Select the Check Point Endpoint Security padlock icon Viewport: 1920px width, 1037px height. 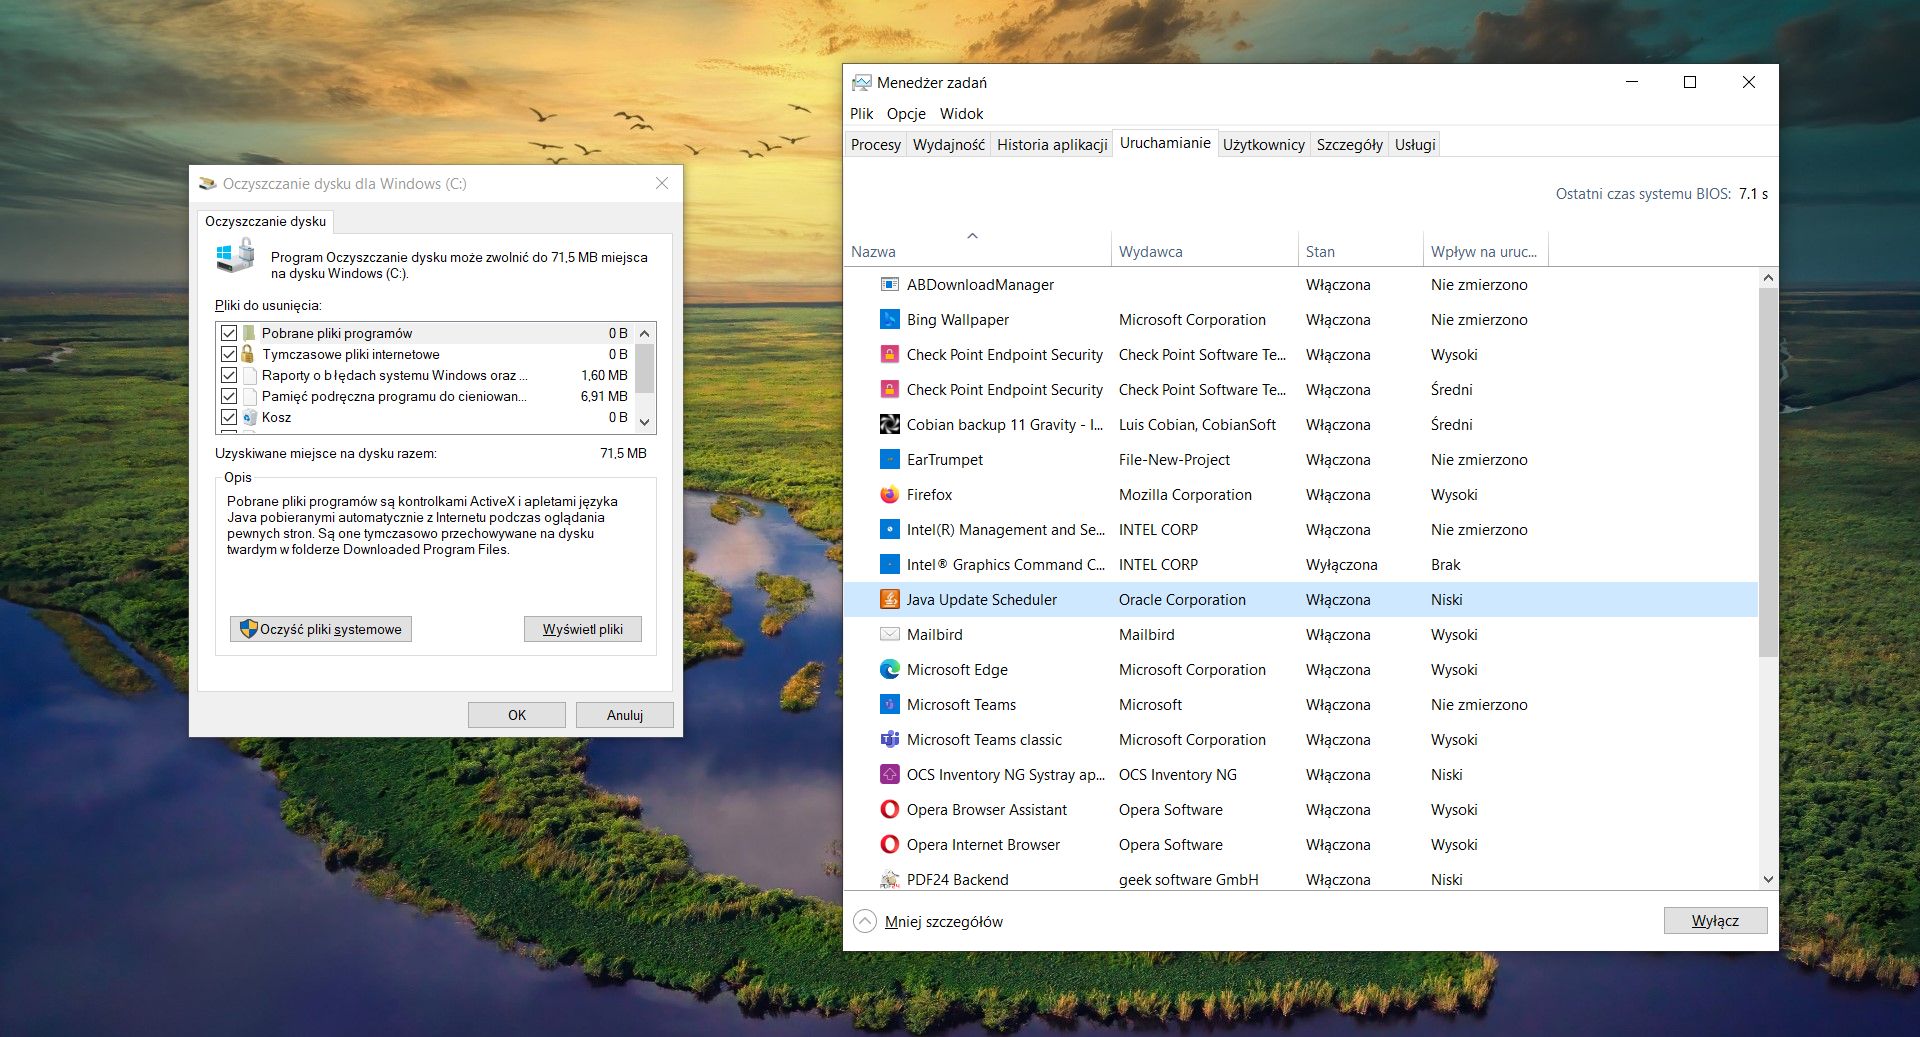point(890,354)
